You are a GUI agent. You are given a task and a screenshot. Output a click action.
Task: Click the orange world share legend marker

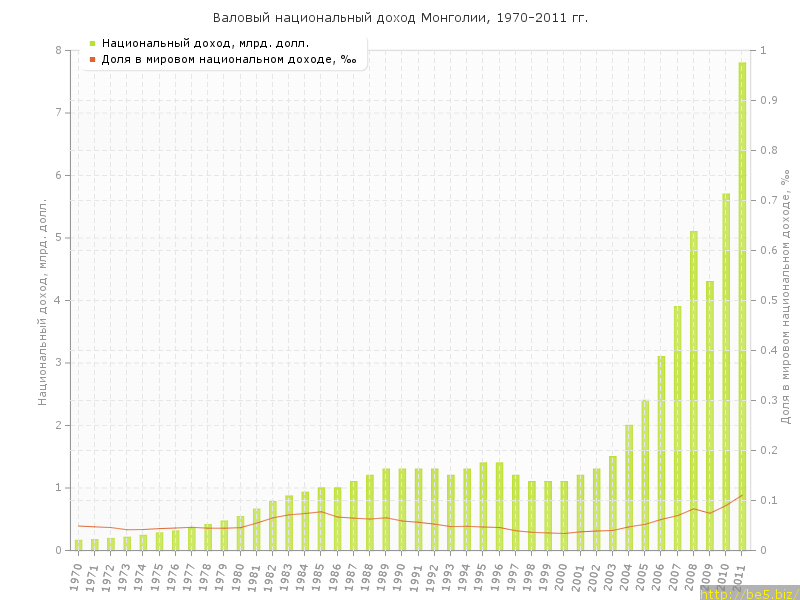pyautogui.click(x=92, y=59)
